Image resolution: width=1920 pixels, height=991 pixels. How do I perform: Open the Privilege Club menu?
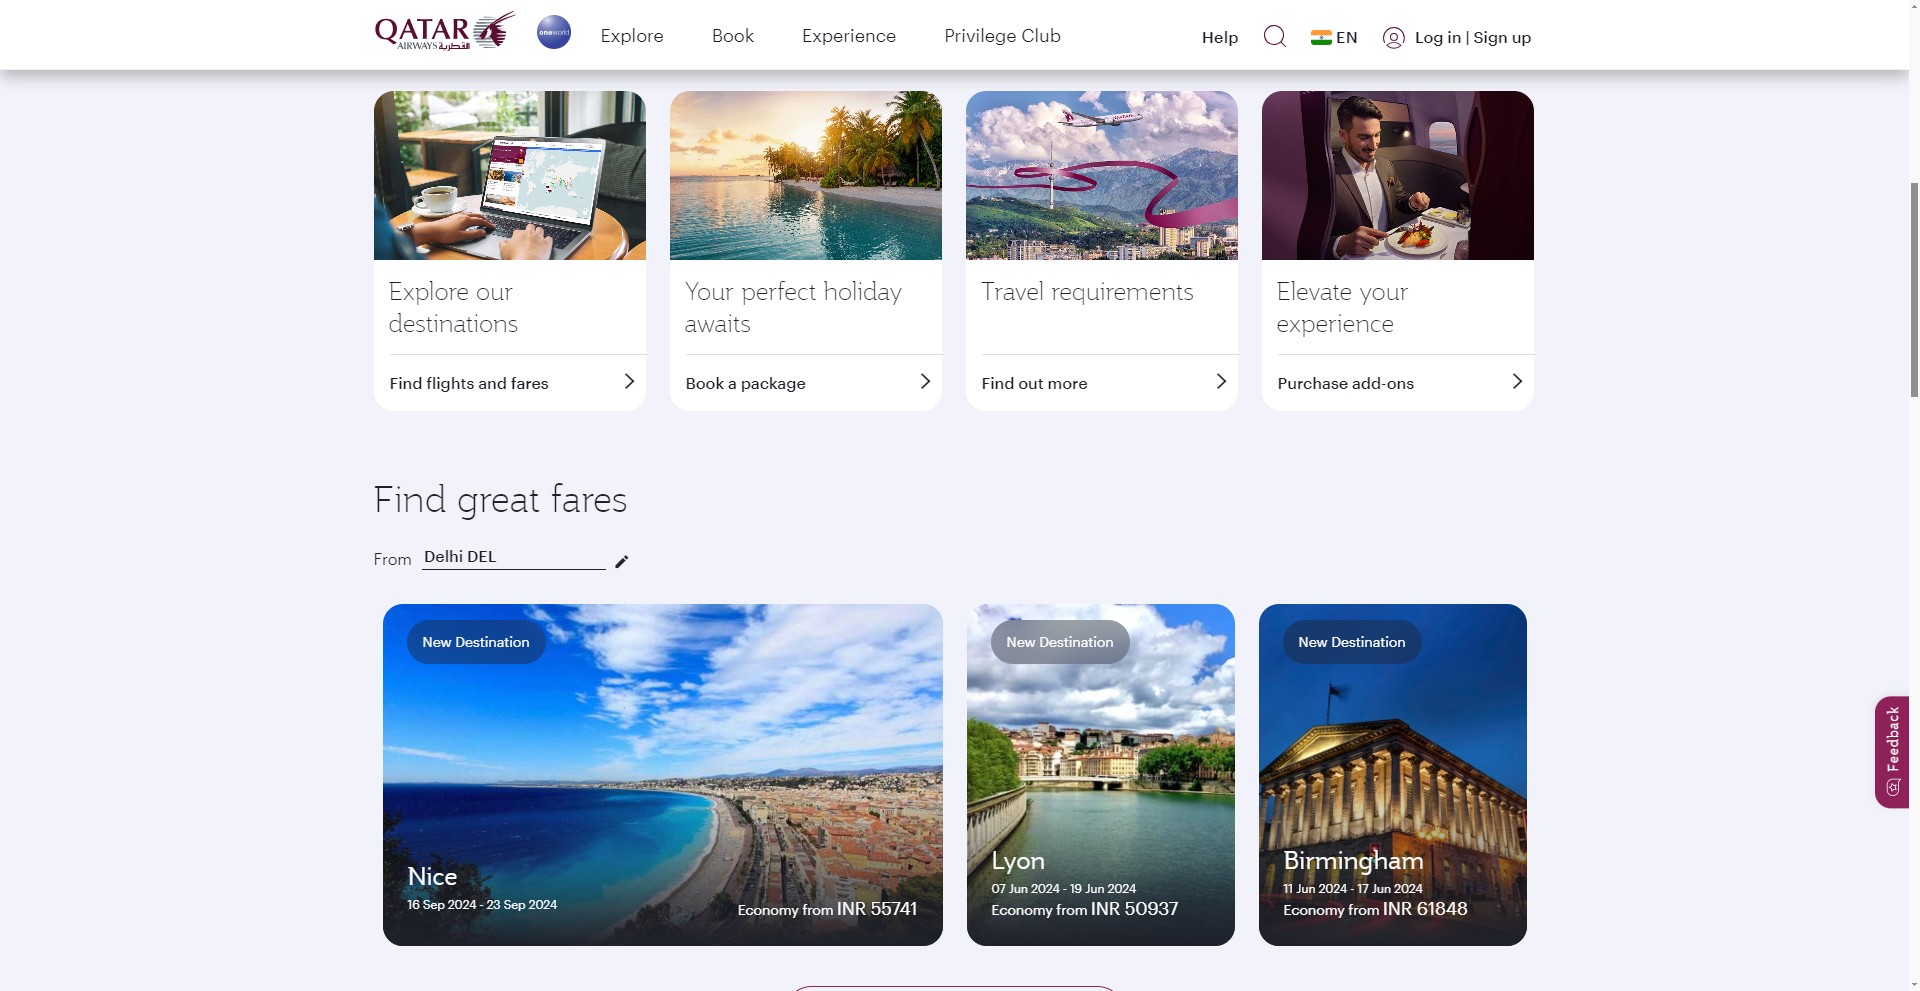click(x=1002, y=36)
